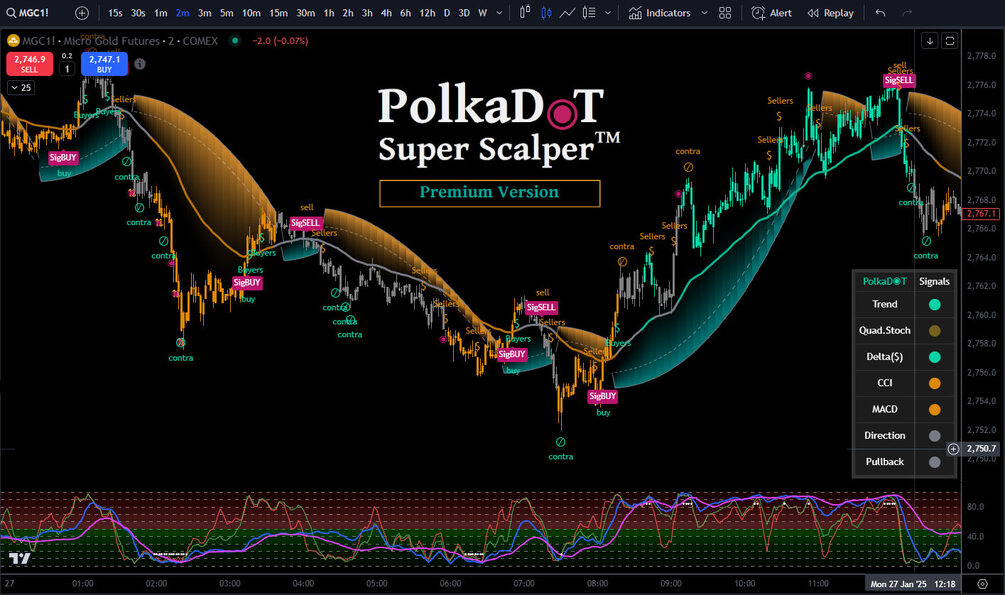The width and height of the screenshot is (1005, 595).
Task: Switch chart to 6h interval
Action: (x=406, y=13)
